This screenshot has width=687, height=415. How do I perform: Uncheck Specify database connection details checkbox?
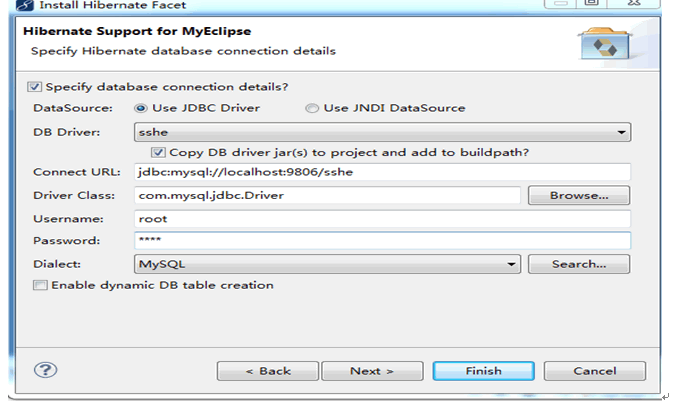pos(34,87)
